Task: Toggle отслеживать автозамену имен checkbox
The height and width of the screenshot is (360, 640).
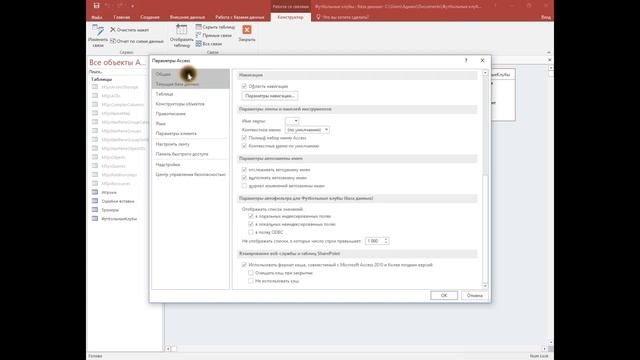Action: coord(244,169)
